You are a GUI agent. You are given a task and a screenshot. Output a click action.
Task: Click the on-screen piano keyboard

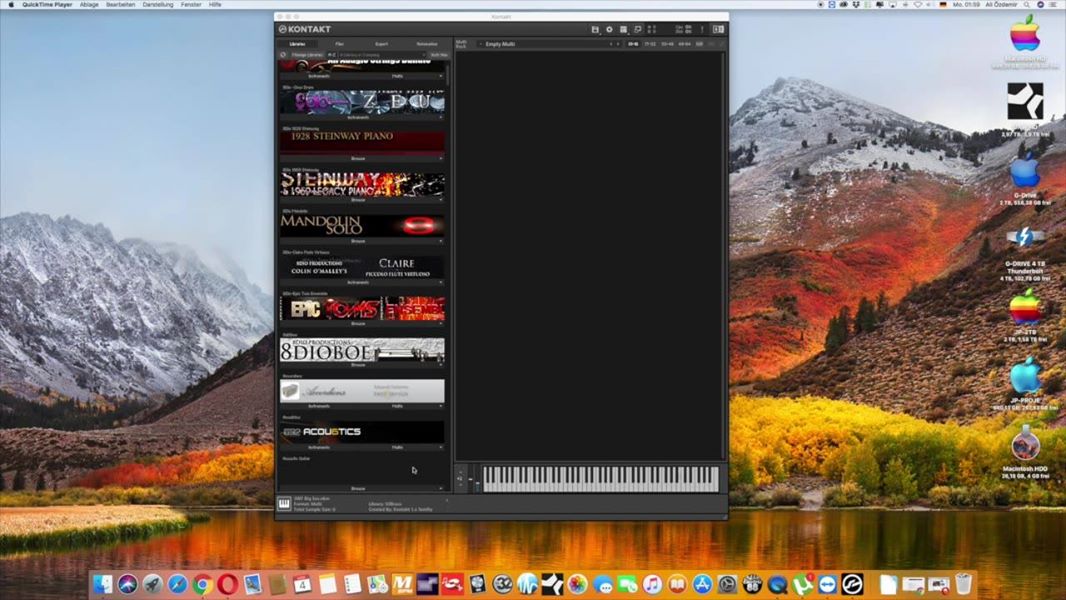coord(600,479)
